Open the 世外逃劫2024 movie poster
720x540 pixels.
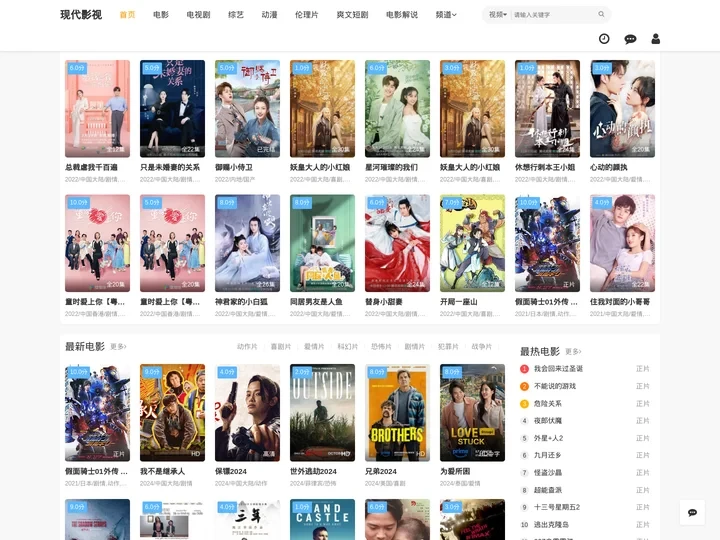tap(322, 413)
